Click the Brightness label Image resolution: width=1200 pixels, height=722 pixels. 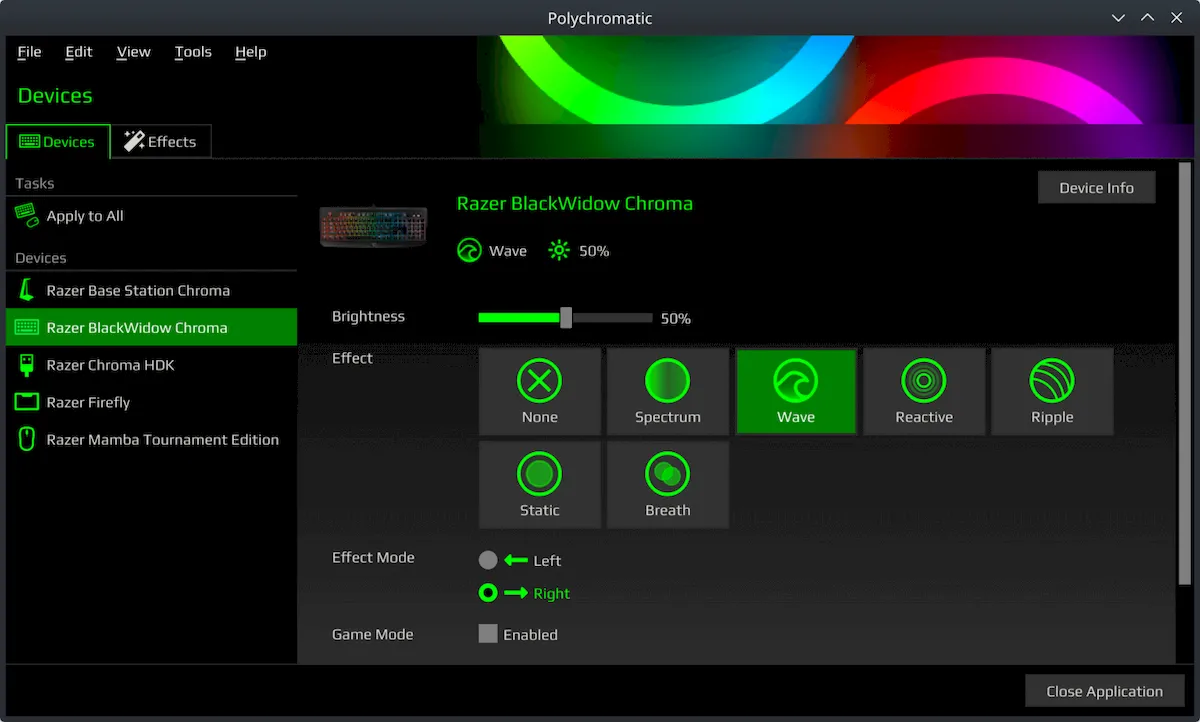(x=368, y=316)
